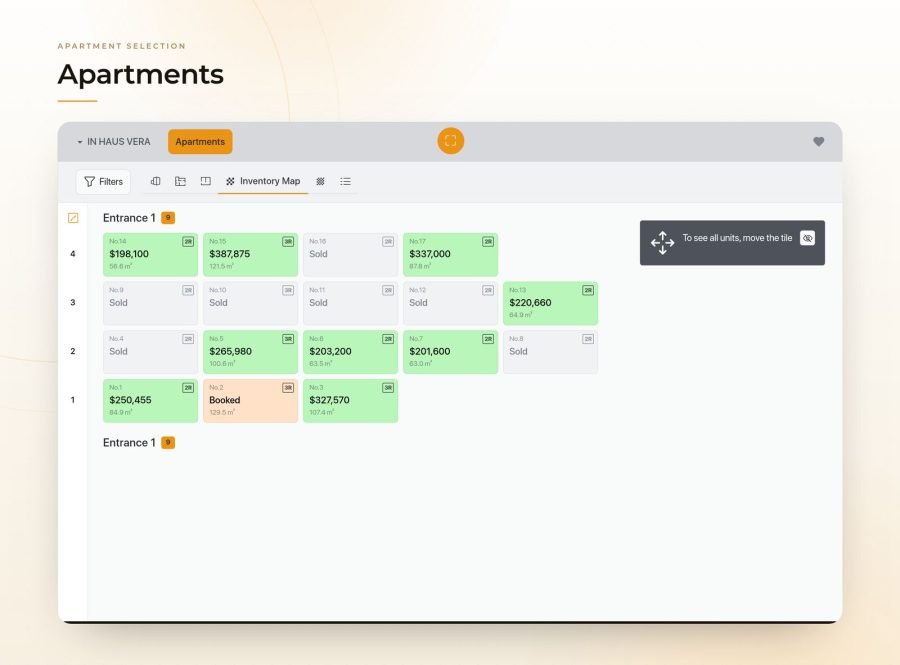Click floor number 3 label
The height and width of the screenshot is (665, 900).
tap(73, 302)
